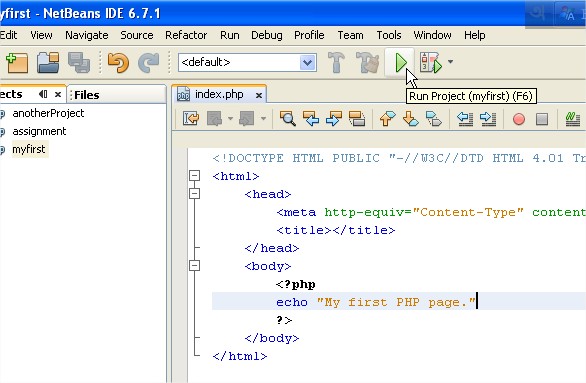This screenshot has width=586, height=383.
Task: Click Find Next Occurrence icon
Action: coord(334,119)
